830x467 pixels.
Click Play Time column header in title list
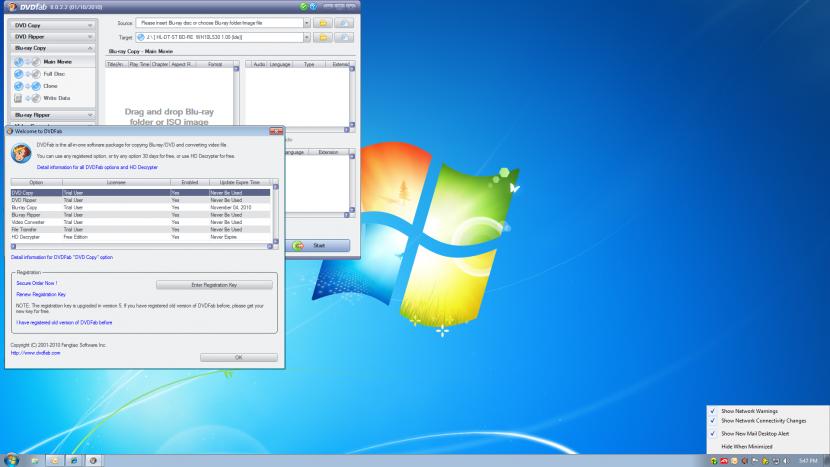(x=140, y=64)
